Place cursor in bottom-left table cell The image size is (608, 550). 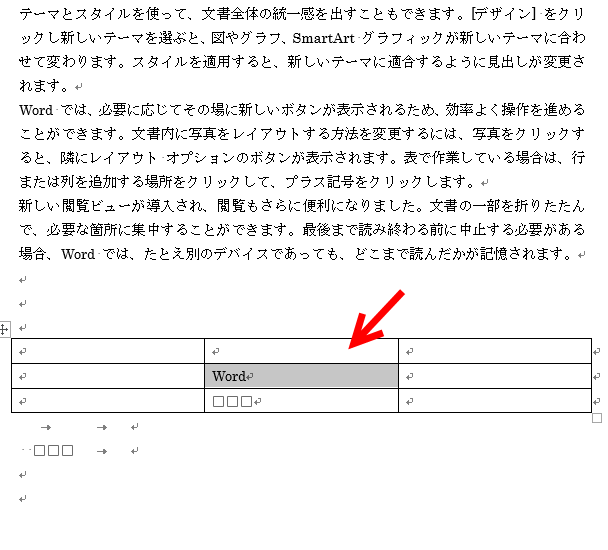tap(107, 401)
